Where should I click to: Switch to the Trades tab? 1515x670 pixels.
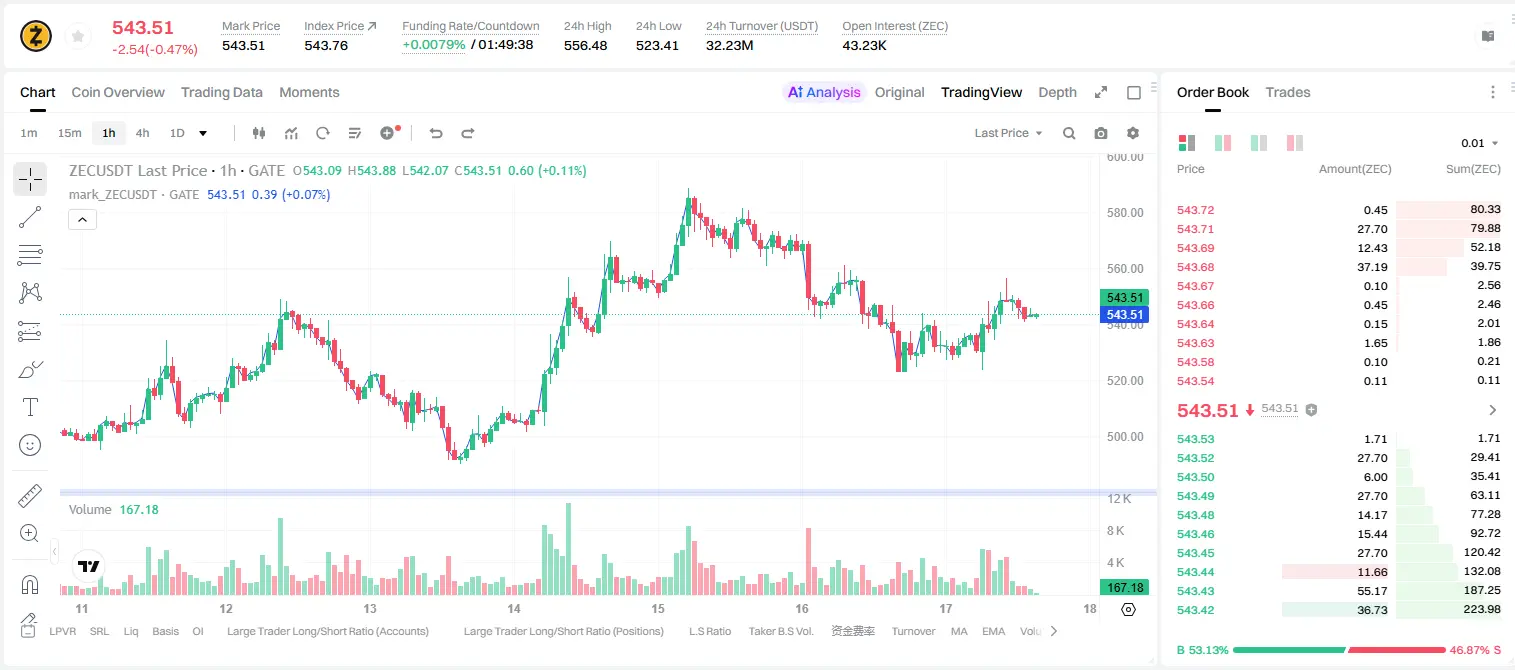pyautogui.click(x=1288, y=92)
